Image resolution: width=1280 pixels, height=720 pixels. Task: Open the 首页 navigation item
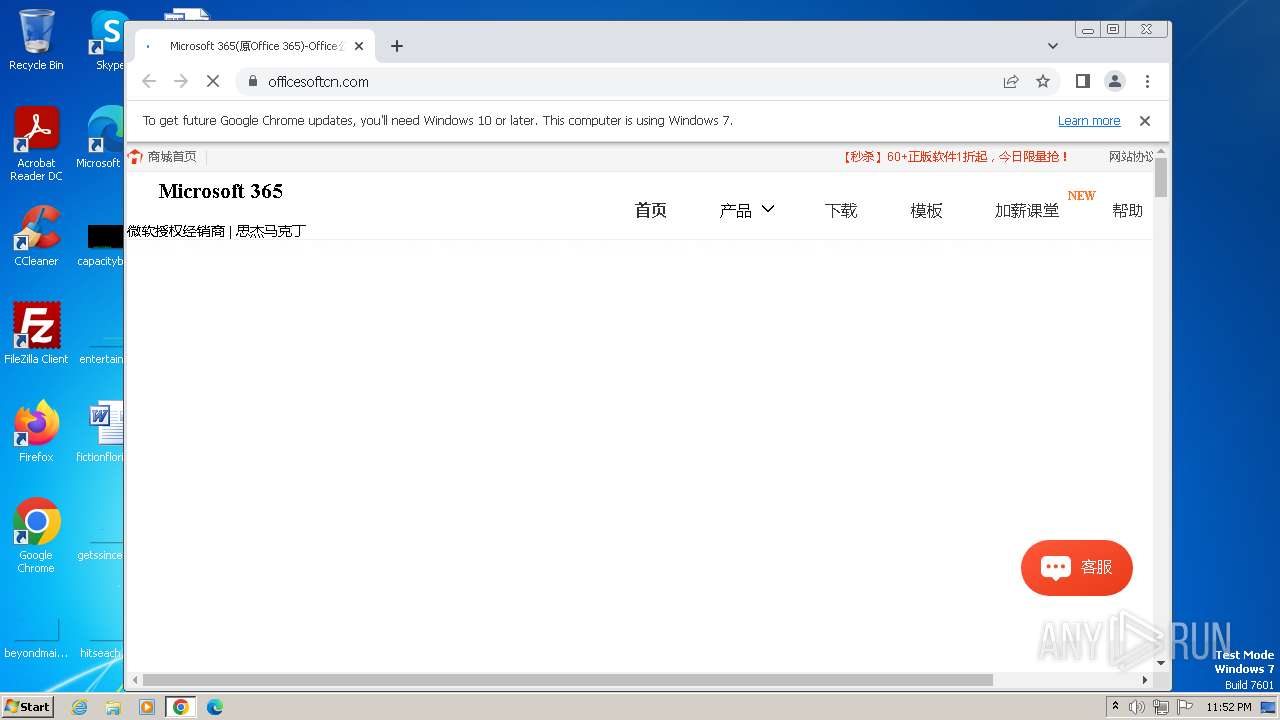(x=650, y=210)
